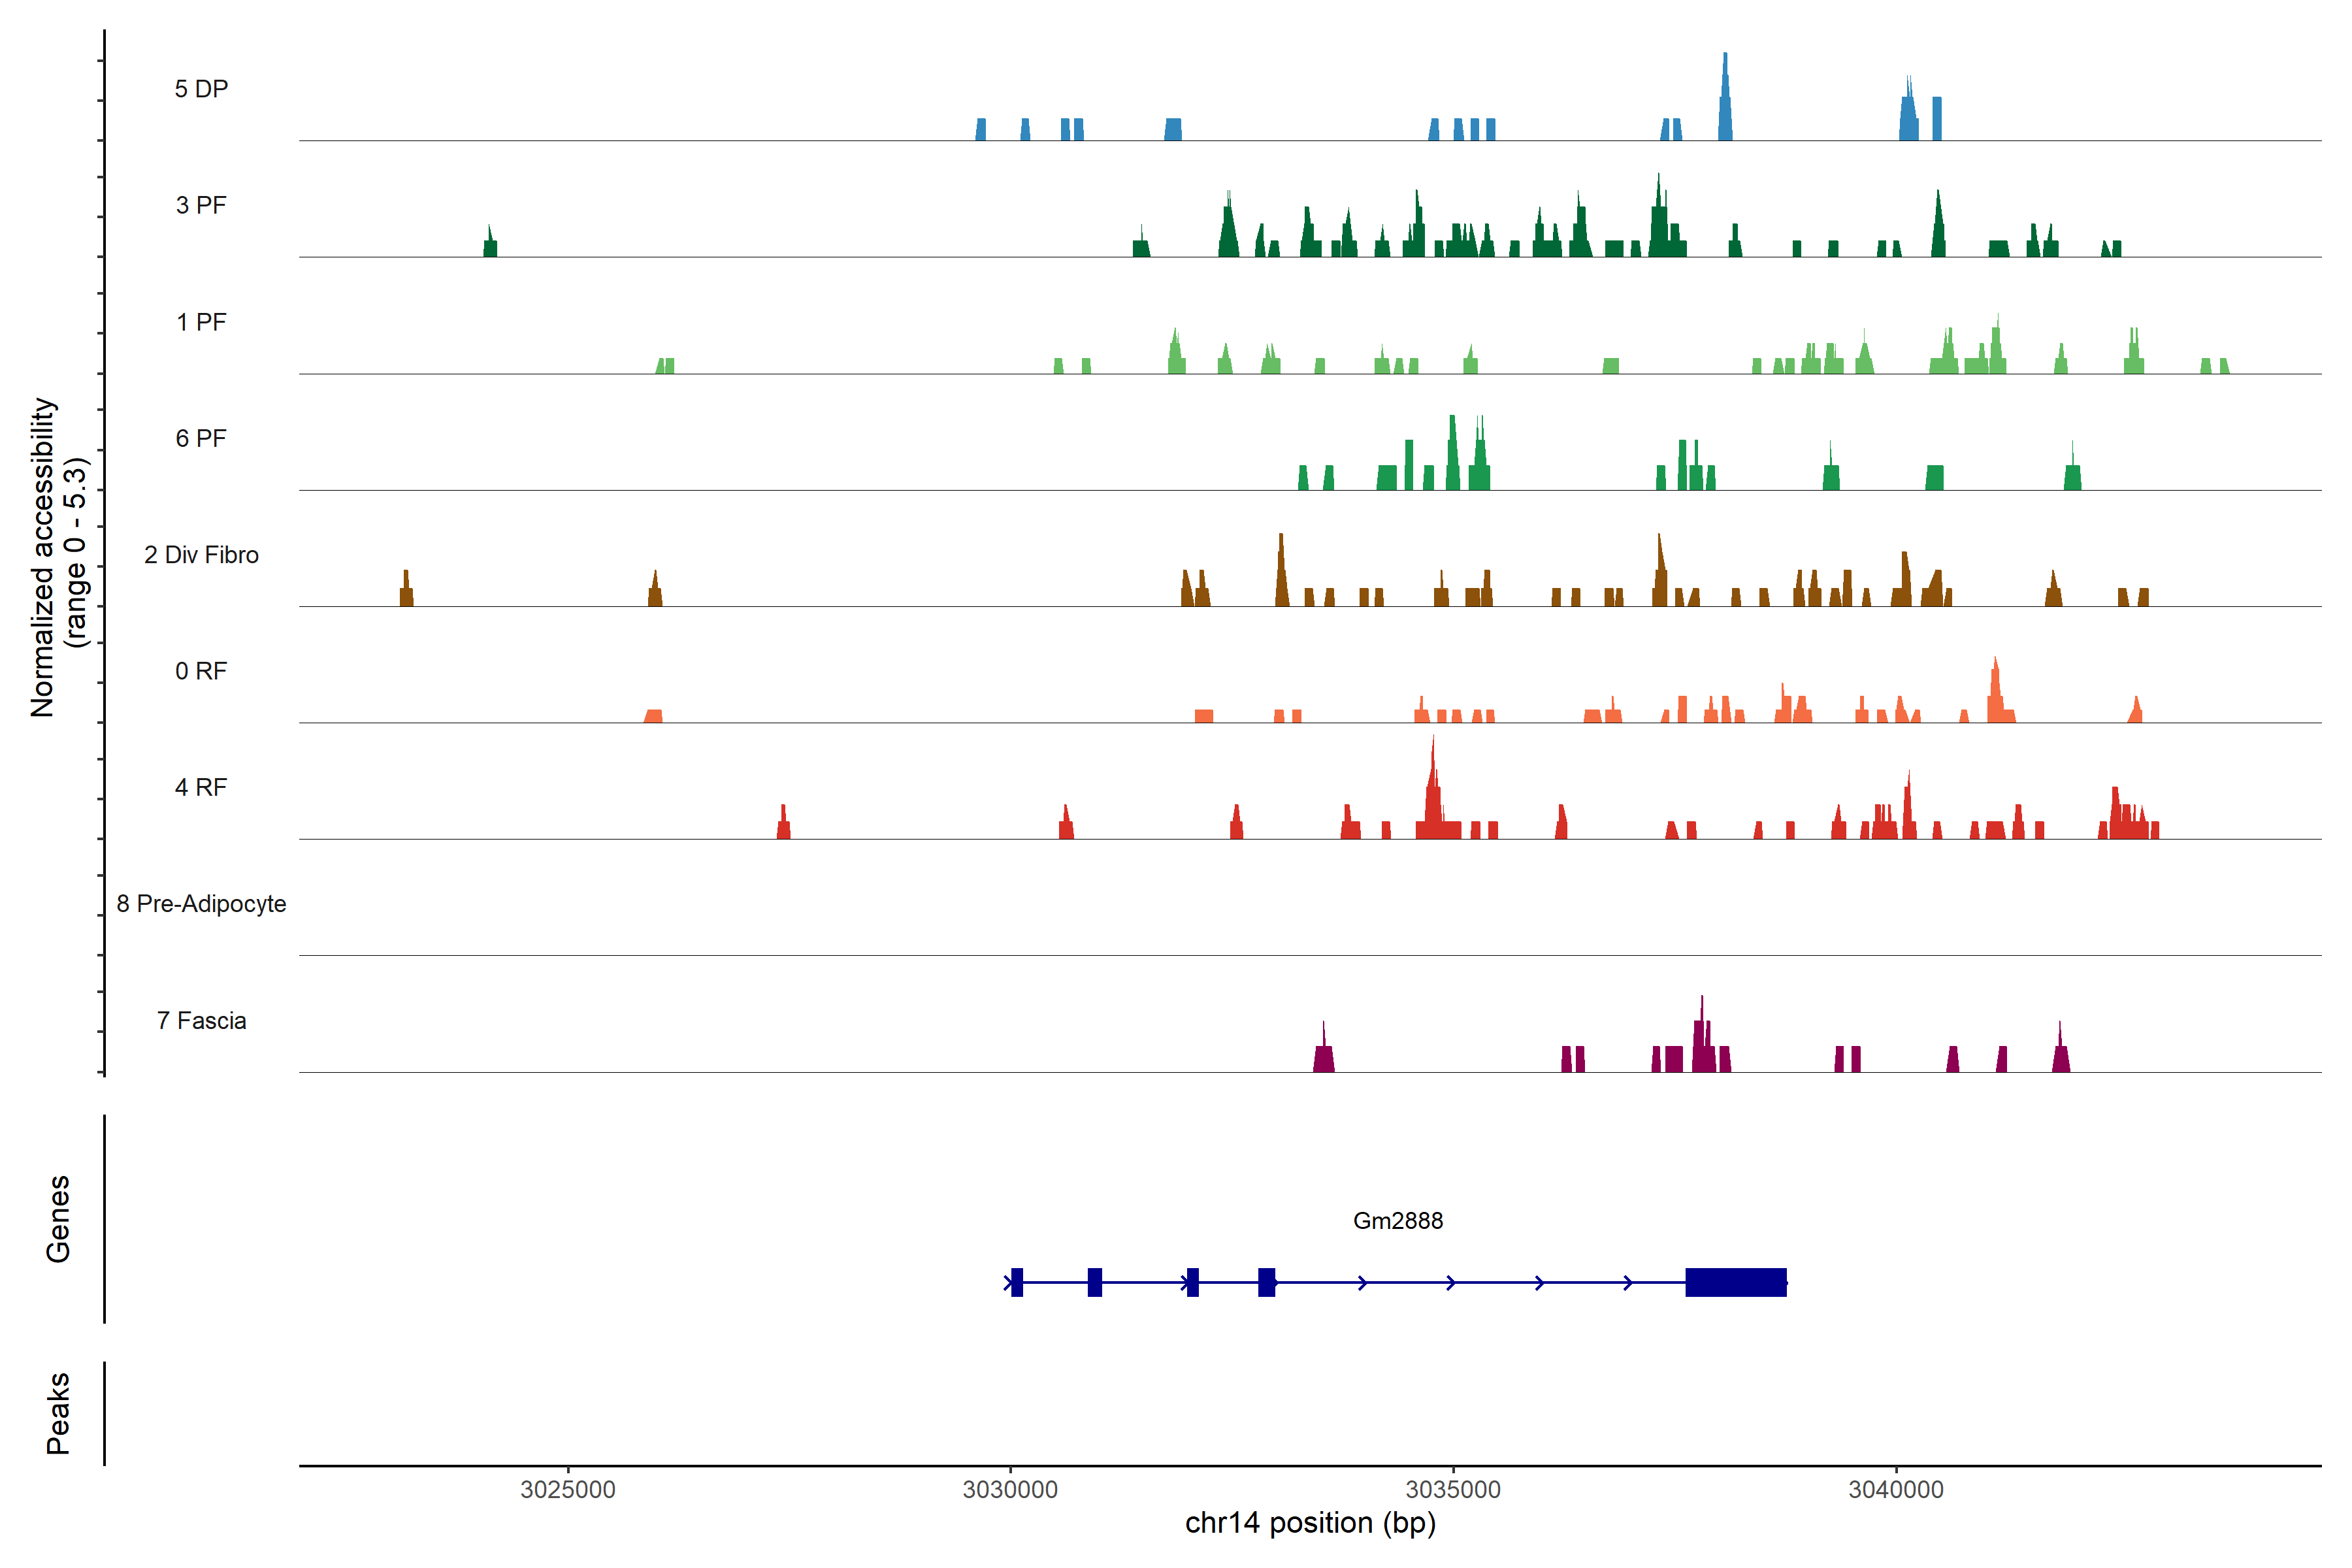Click the 7 Fascia track label
Viewport: 2352px width, 1568px height.
pyautogui.click(x=201, y=1020)
